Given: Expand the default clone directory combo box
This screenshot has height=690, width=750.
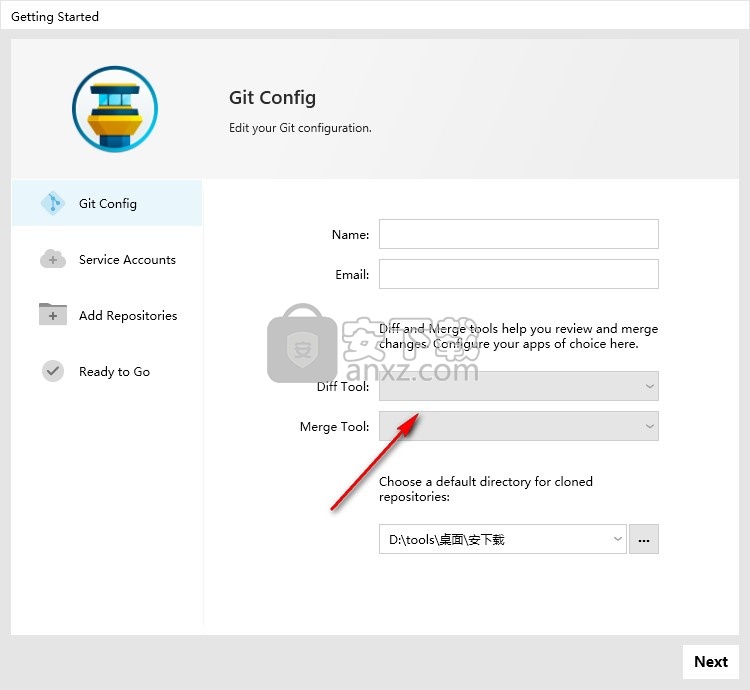Looking at the screenshot, I should tap(503, 539).
